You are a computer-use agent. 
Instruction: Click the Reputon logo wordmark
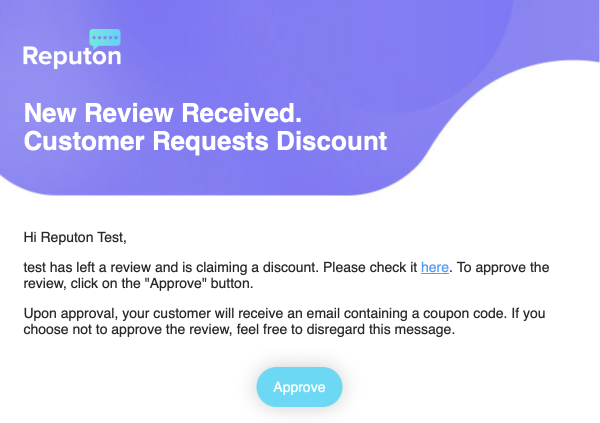[x=72, y=57]
